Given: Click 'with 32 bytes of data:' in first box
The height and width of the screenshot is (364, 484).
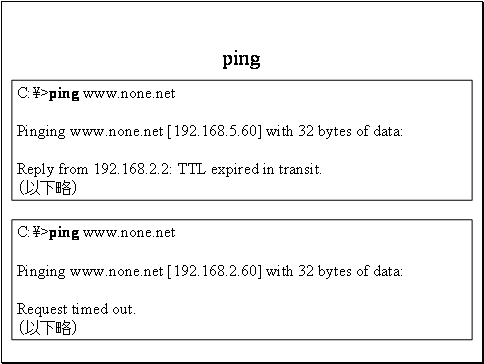Looking at the screenshot, I should pyautogui.click(x=335, y=131).
